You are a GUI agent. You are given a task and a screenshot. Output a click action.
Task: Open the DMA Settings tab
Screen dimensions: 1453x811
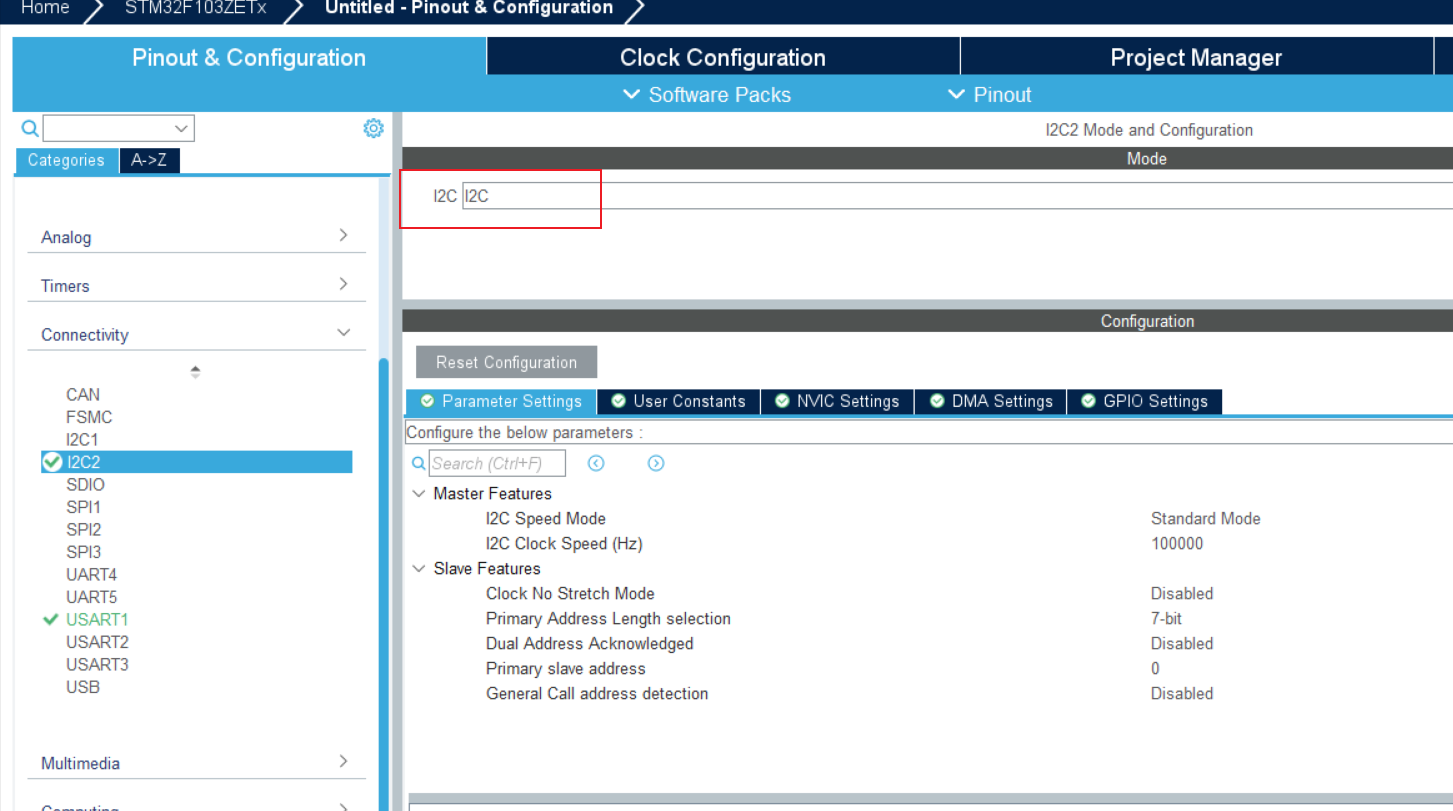(991, 401)
